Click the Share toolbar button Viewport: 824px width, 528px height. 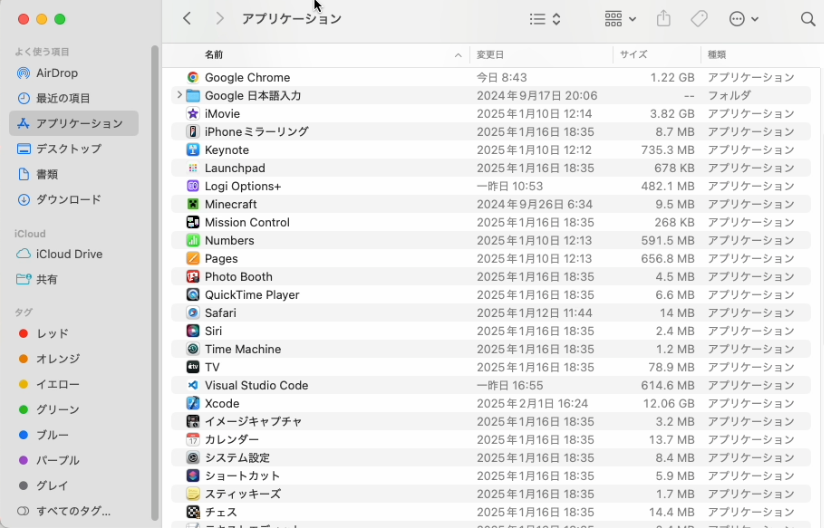point(664,19)
